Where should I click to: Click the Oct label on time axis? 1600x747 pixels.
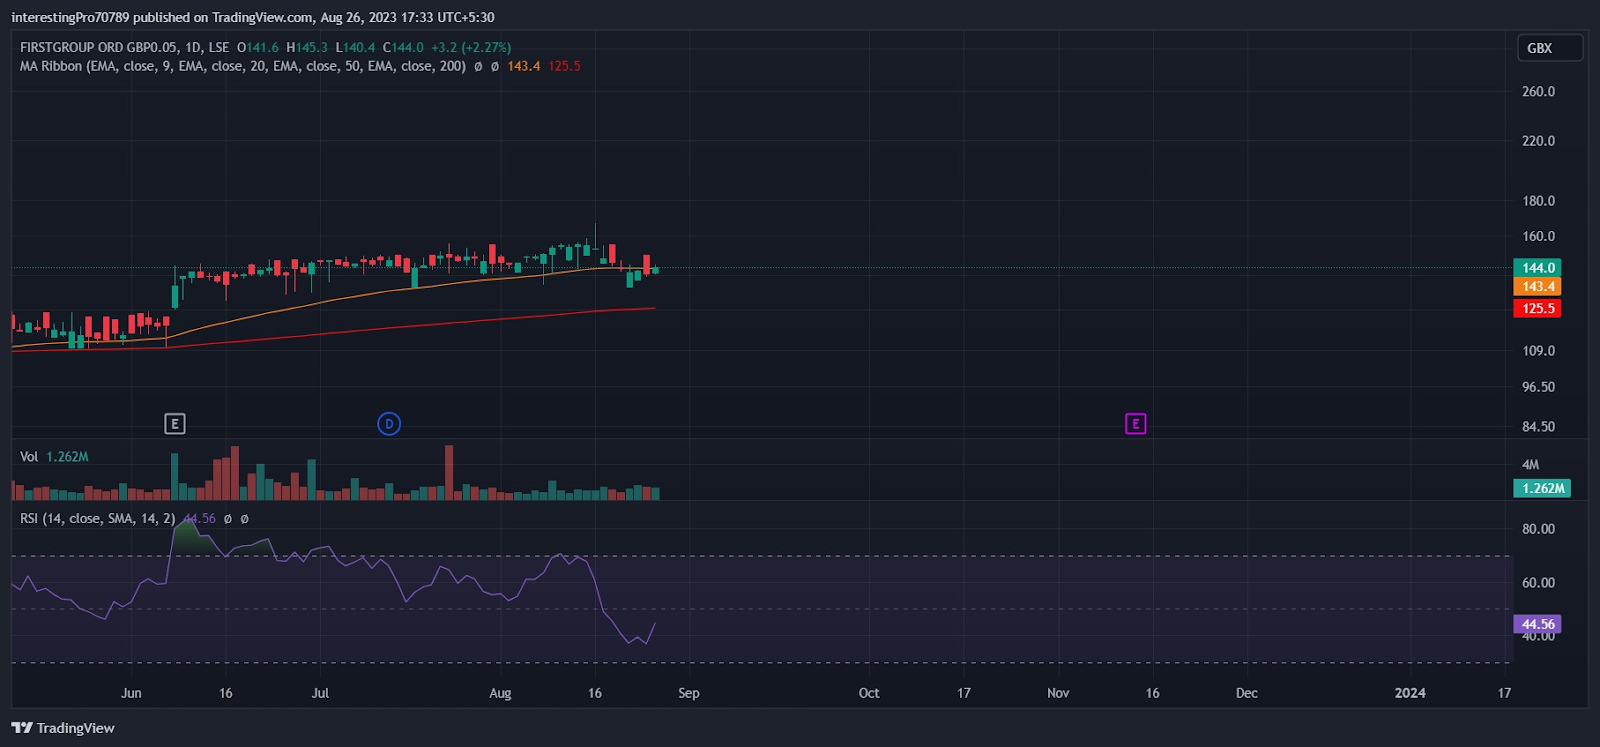click(x=869, y=693)
